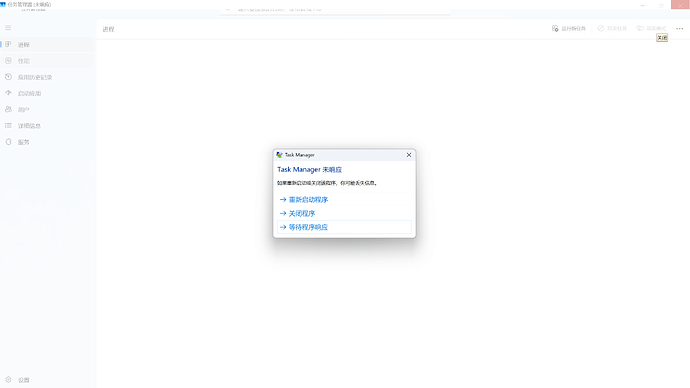Open the three-dot more options menu
Image resolution: width=690 pixels, height=388 pixels.
click(x=680, y=29)
